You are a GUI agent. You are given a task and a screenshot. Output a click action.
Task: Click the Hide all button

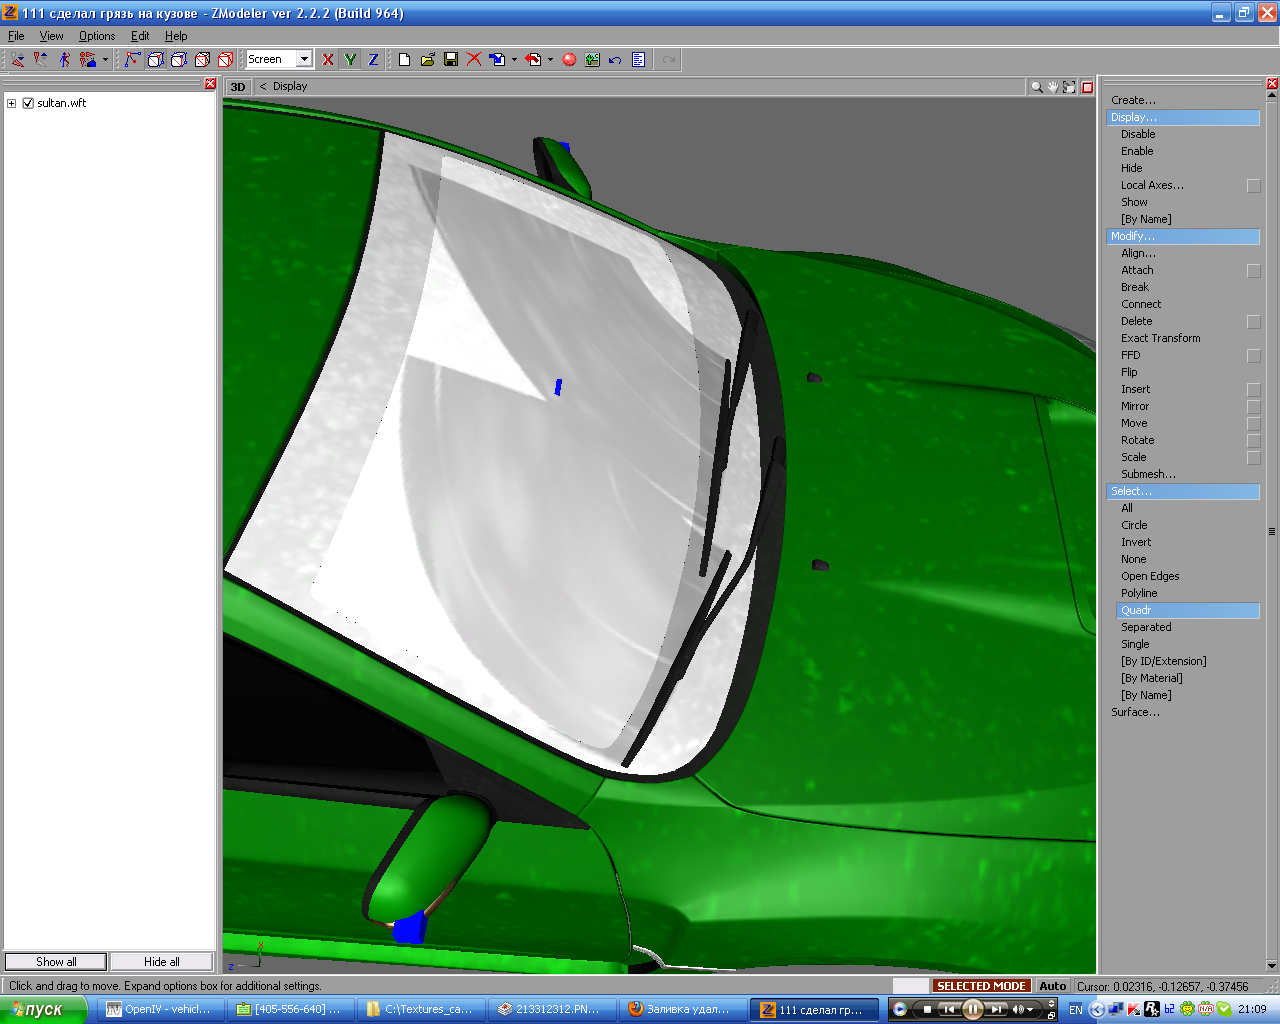coord(161,962)
